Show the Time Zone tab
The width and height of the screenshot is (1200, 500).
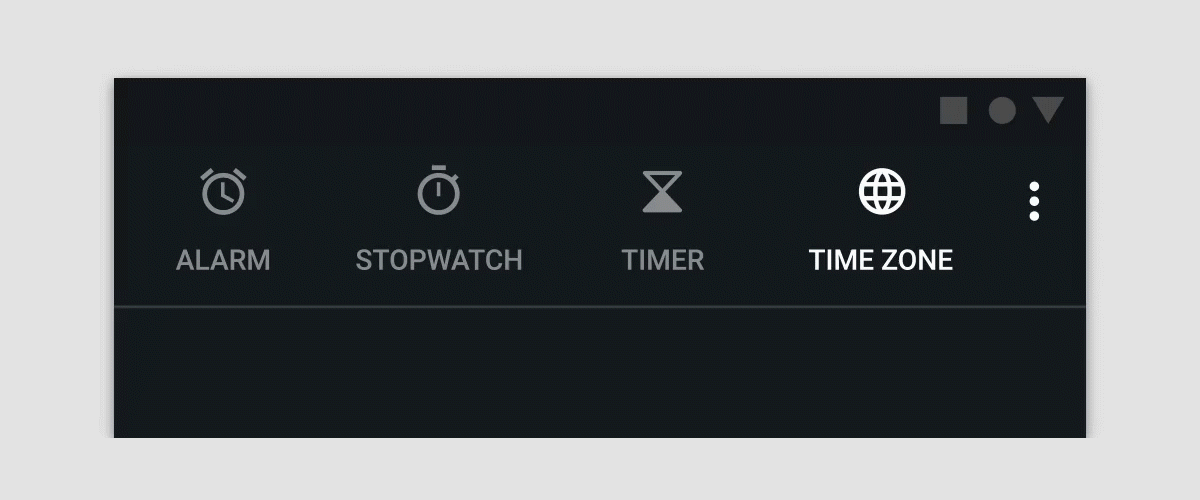click(x=881, y=220)
